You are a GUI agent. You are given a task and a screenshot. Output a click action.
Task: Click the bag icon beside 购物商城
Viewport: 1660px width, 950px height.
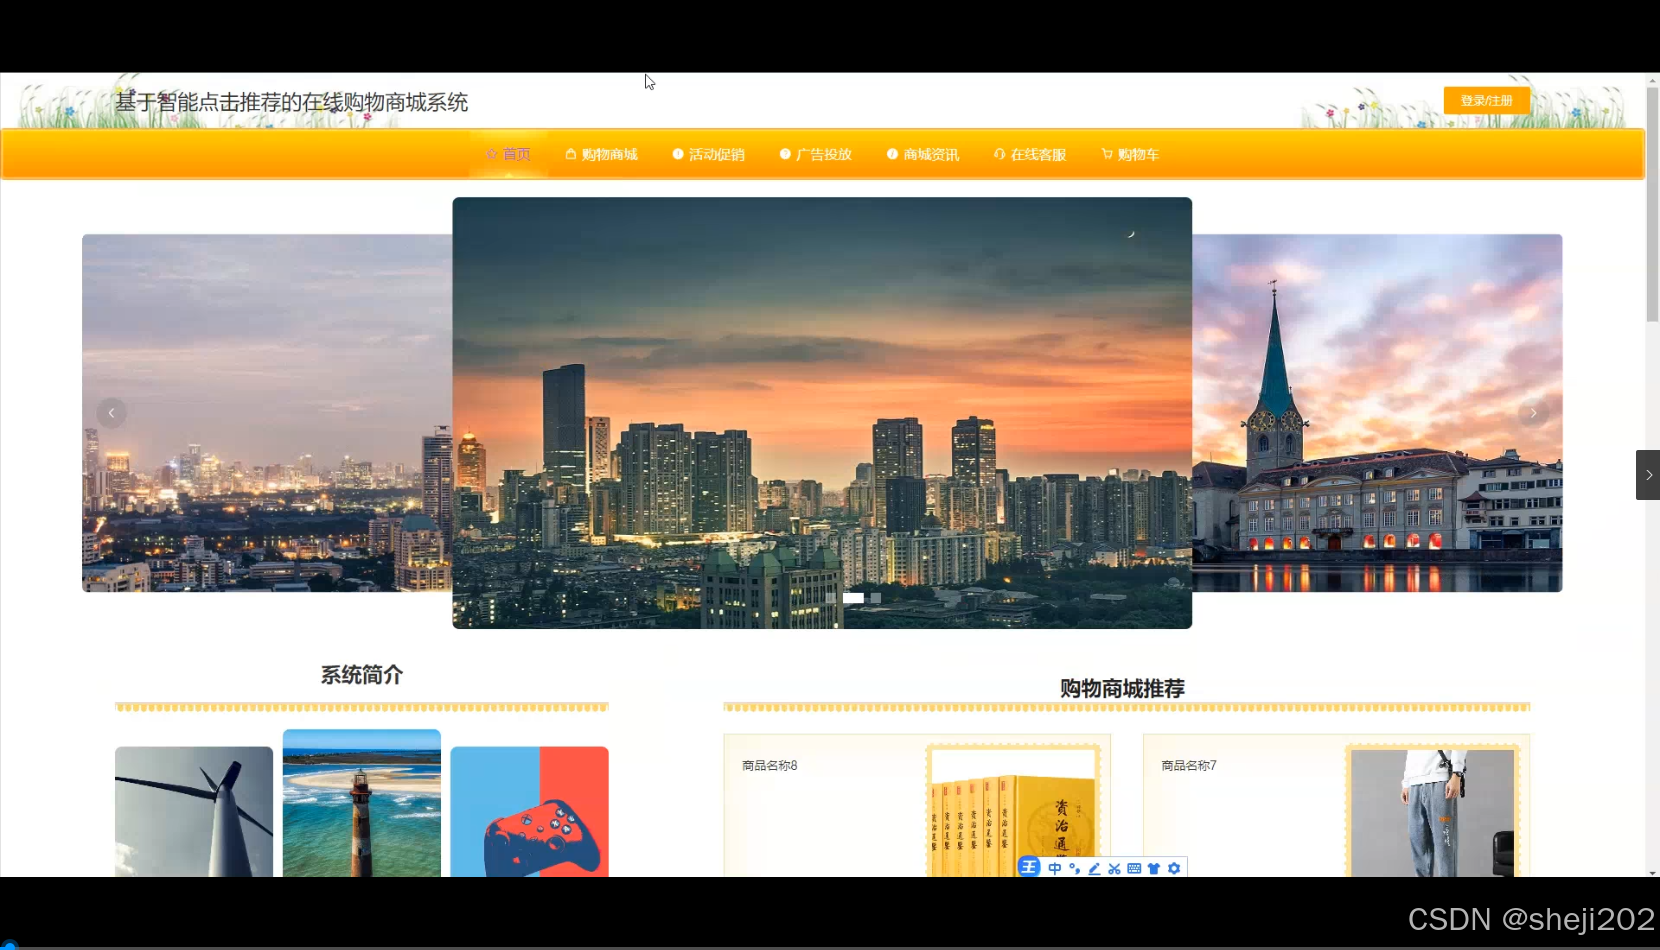click(x=571, y=154)
